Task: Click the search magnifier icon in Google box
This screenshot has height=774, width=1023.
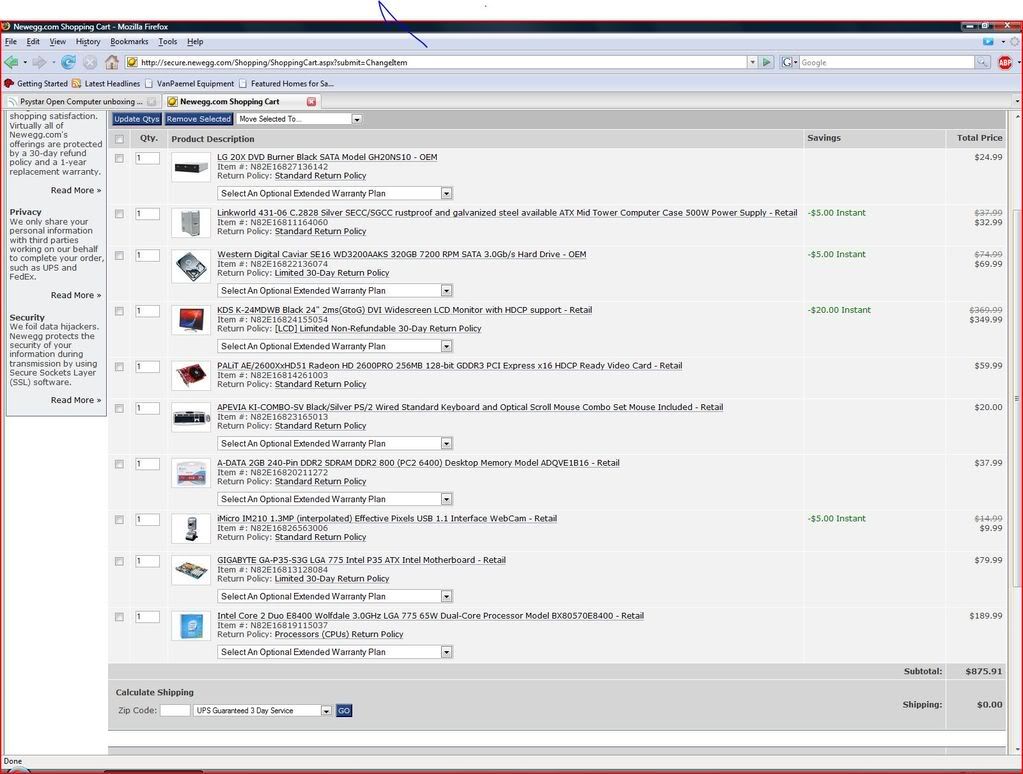Action: [982, 62]
